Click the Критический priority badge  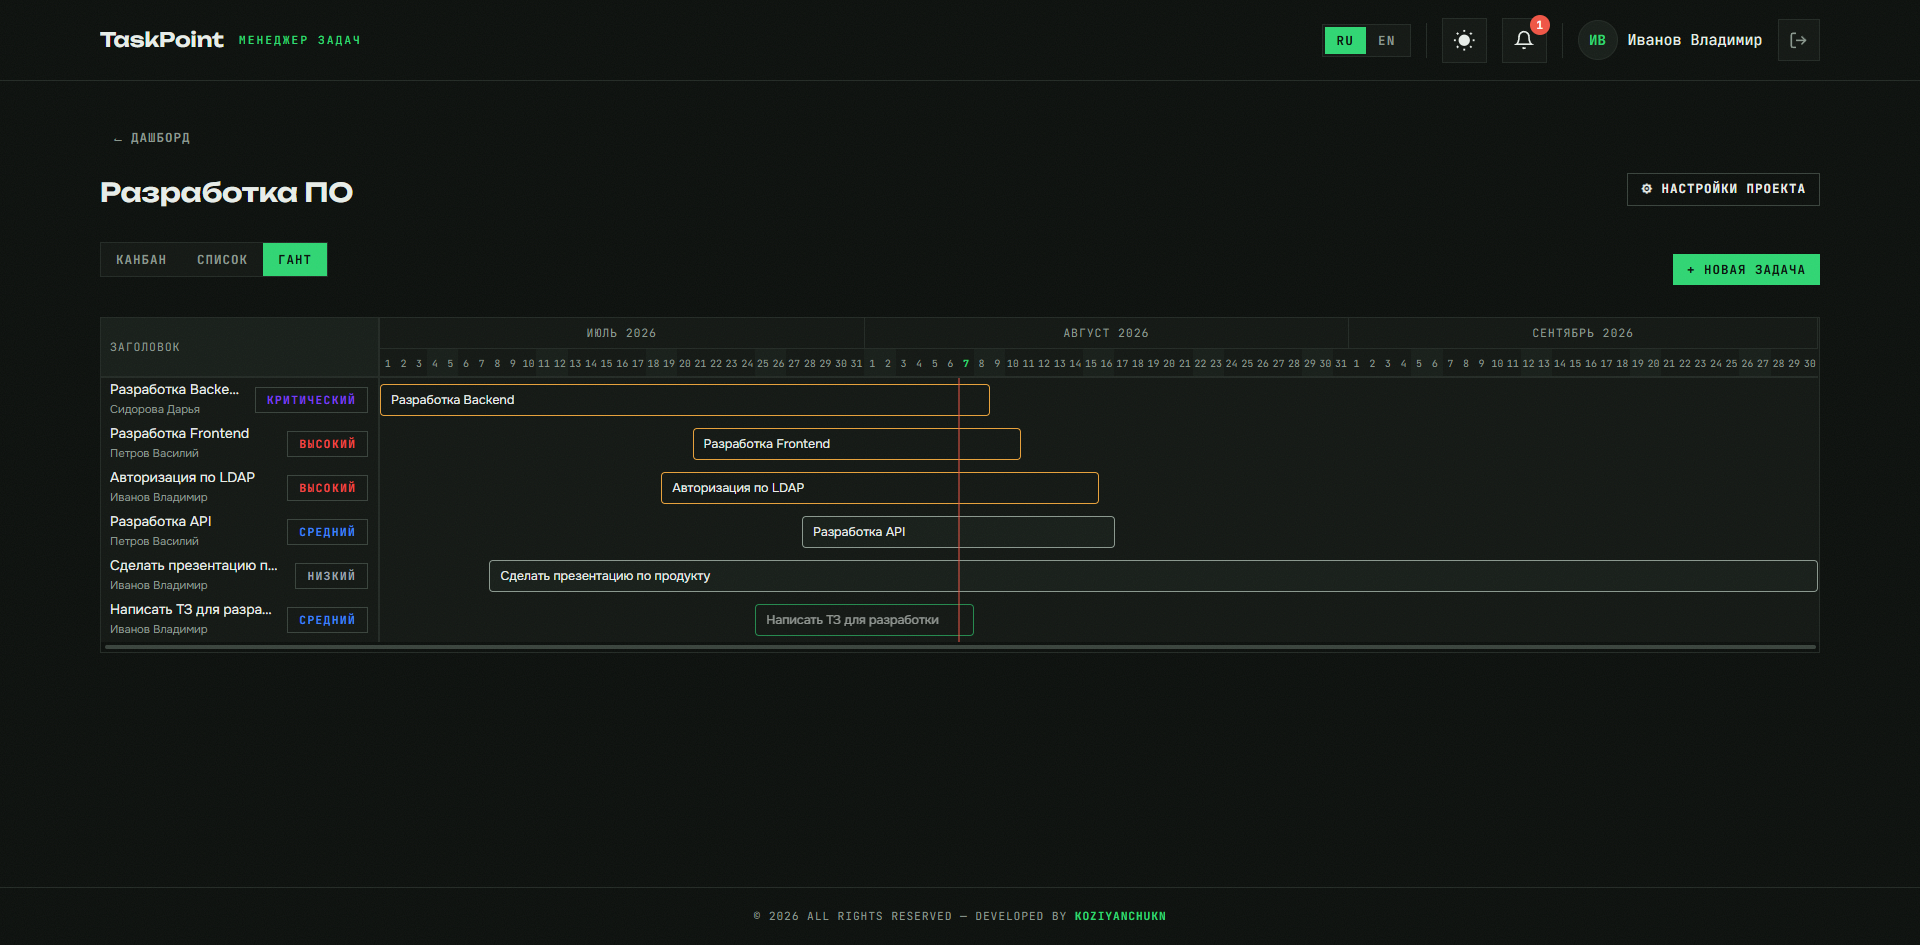(311, 400)
